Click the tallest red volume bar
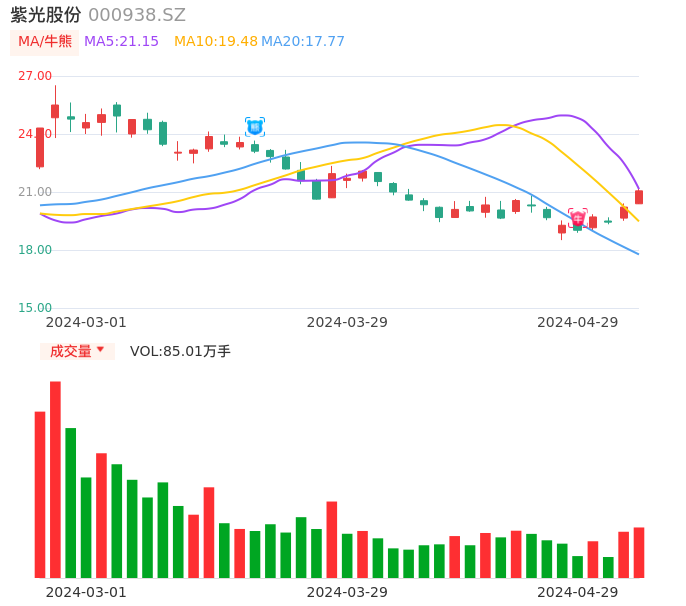The width and height of the screenshot is (686, 606). [55, 480]
